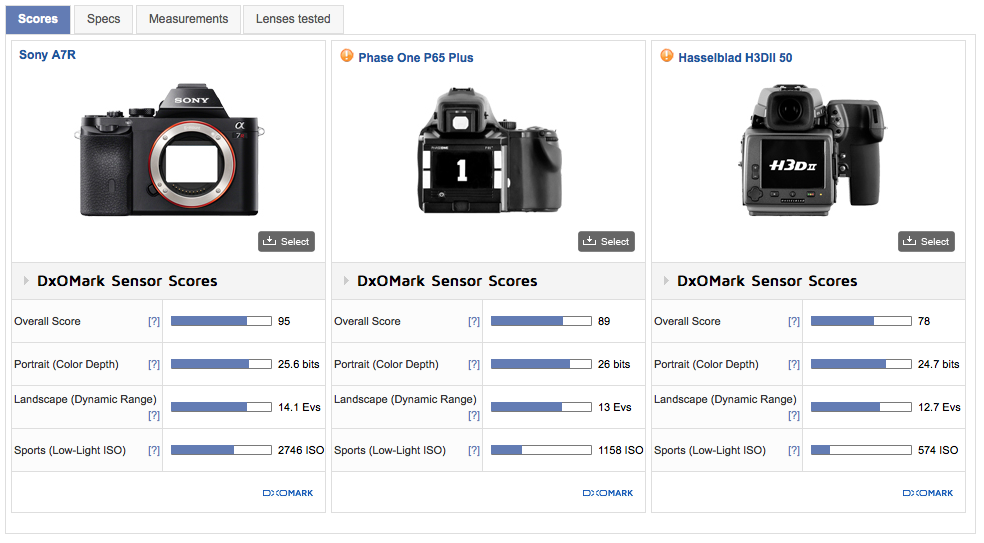The image size is (984, 543).
Task: Click Hasselblad Landscape Dynamic Range bar
Action: pyautogui.click(x=861, y=407)
